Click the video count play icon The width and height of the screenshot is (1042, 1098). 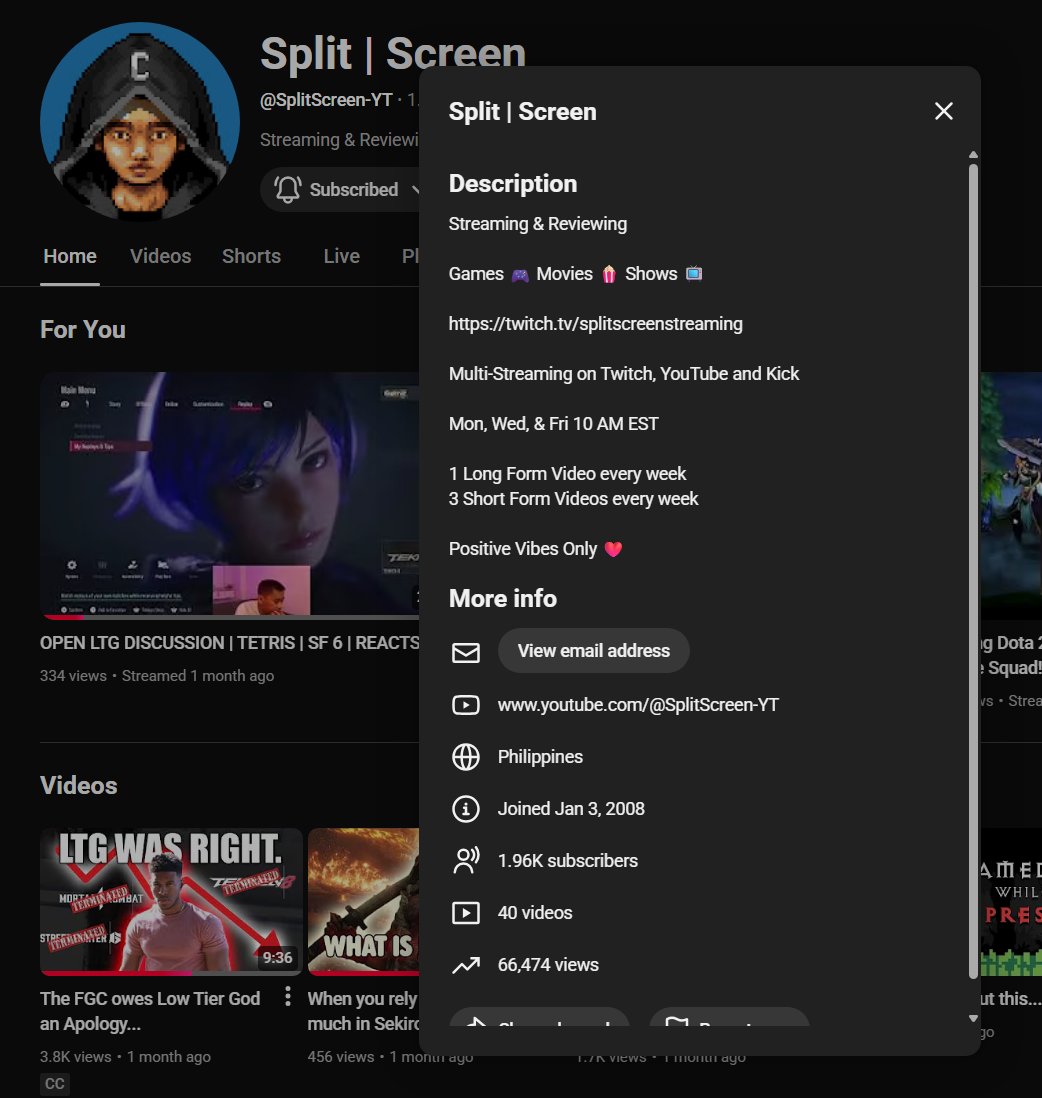coord(466,912)
